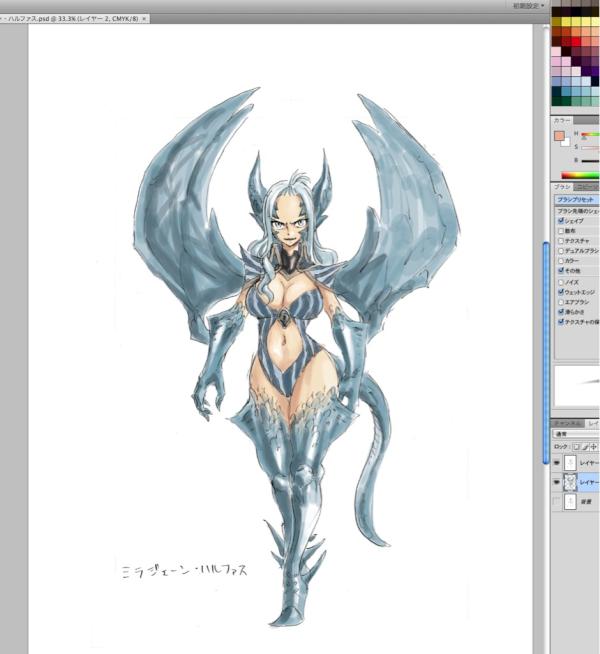Select ブラシ先端のシェイプ in the brush options
This screenshot has height=654, width=600.
pos(578,211)
